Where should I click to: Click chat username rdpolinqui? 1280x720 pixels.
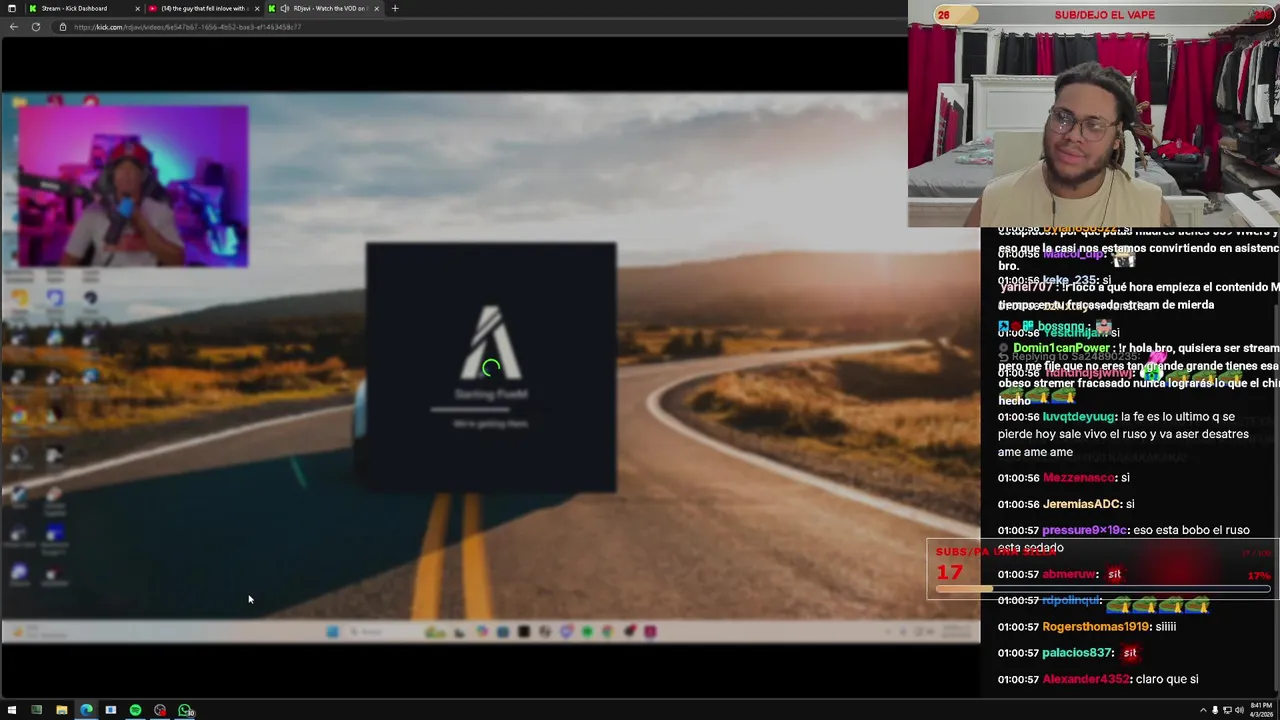tap(1072, 601)
